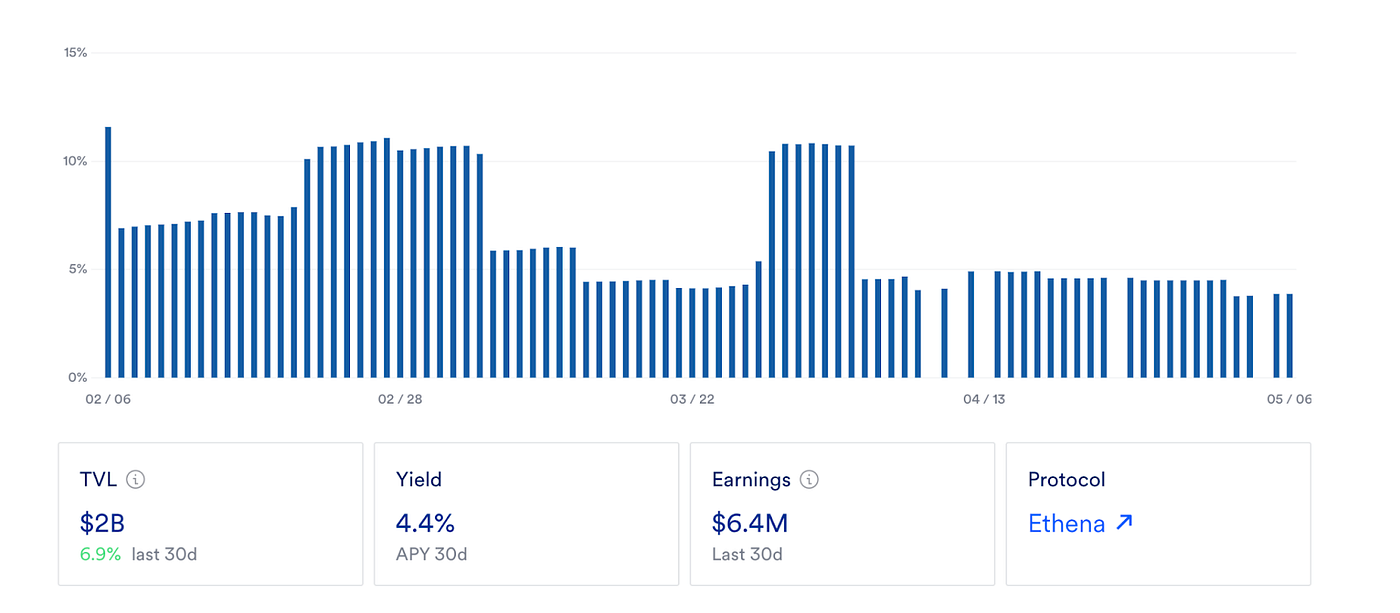This screenshot has height=613, width=1400.
Task: Click the 5% axis label
Action: (79, 269)
